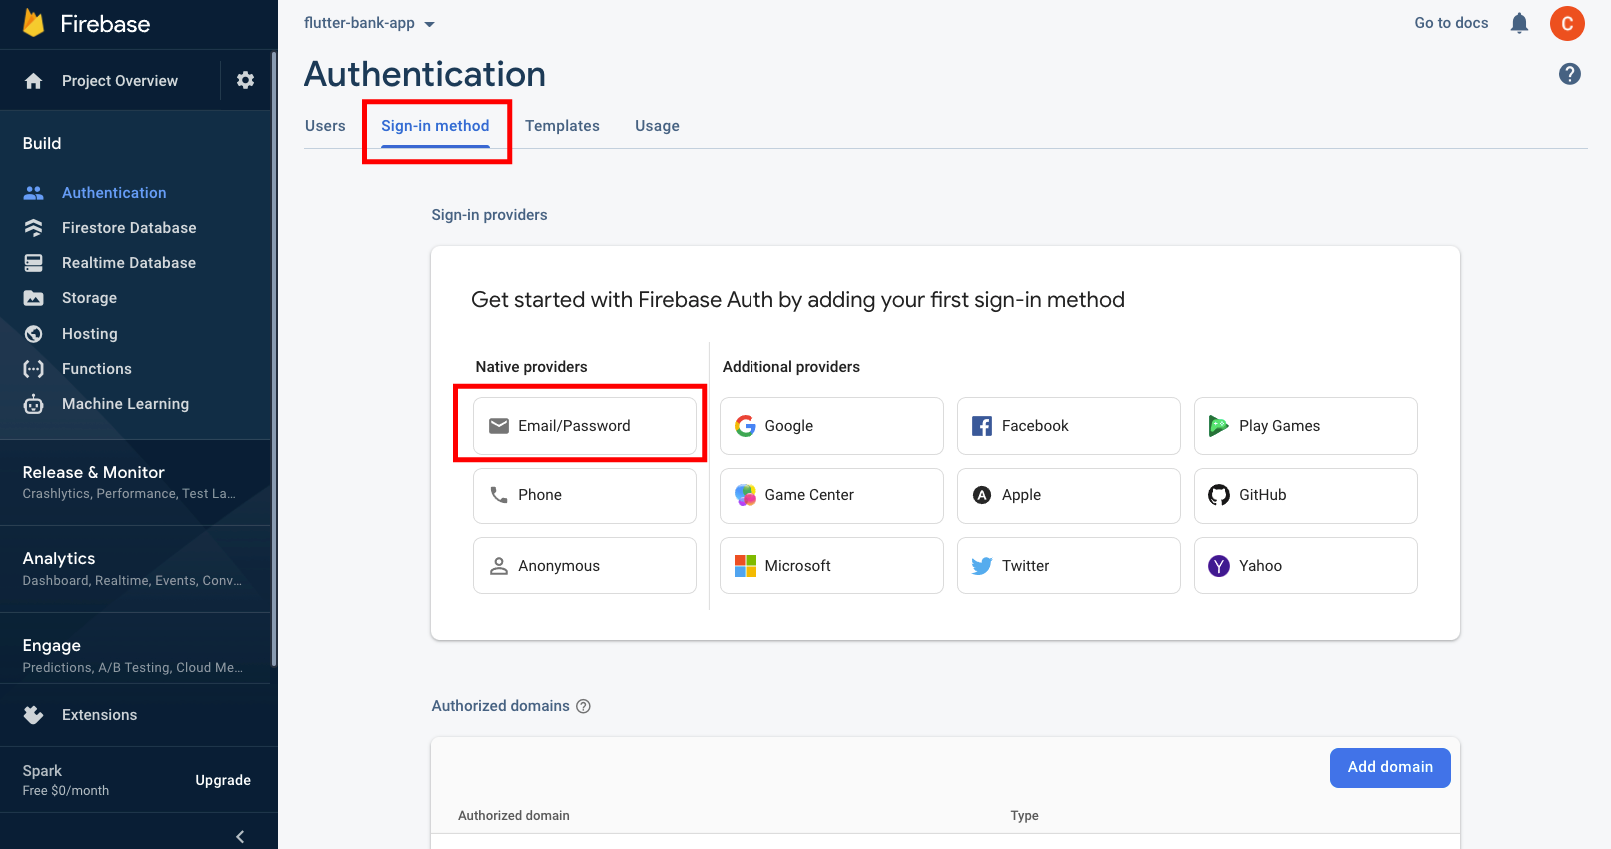Click the Yahoo logo icon
1611x849 pixels.
point(1219,566)
